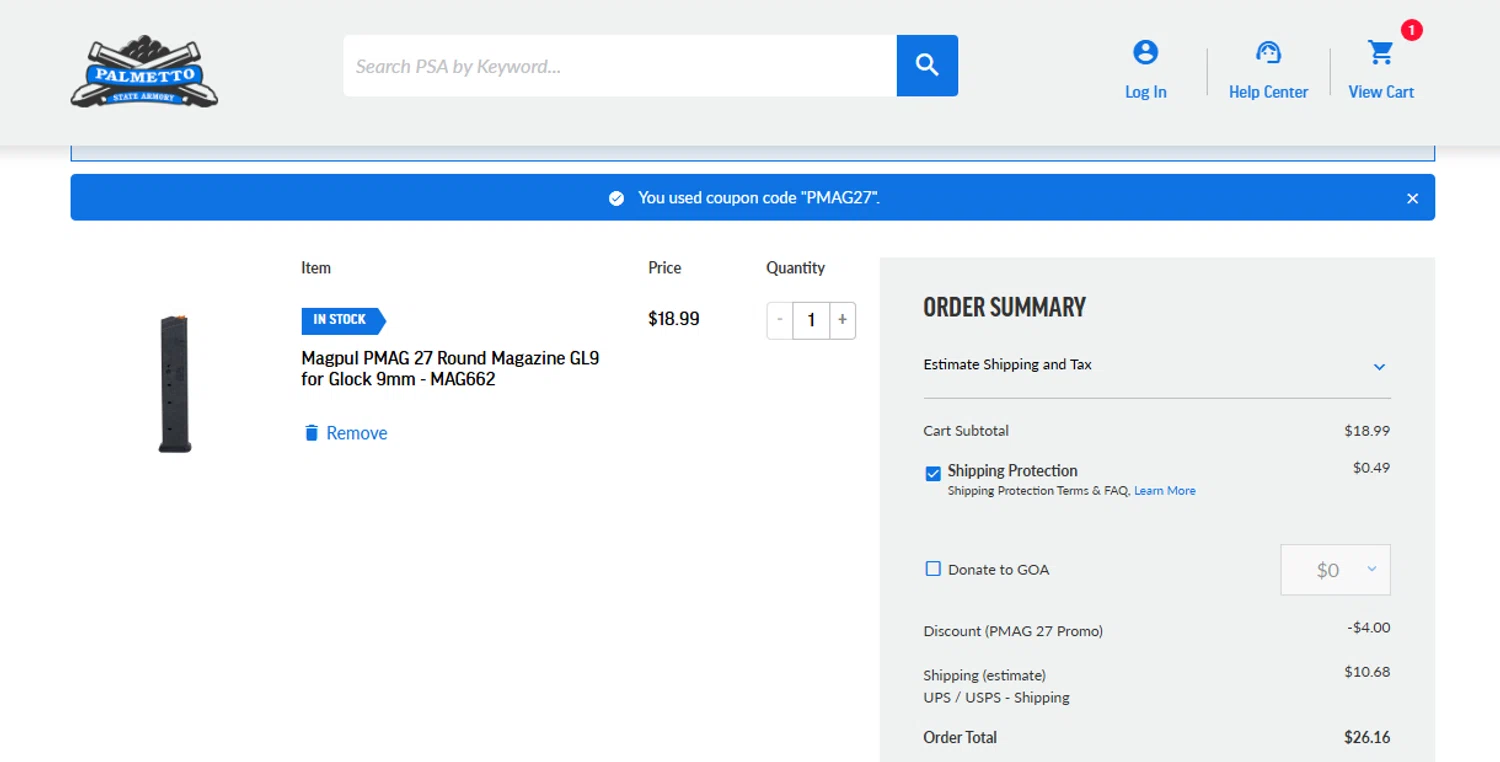Click the Log In link

[1145, 92]
